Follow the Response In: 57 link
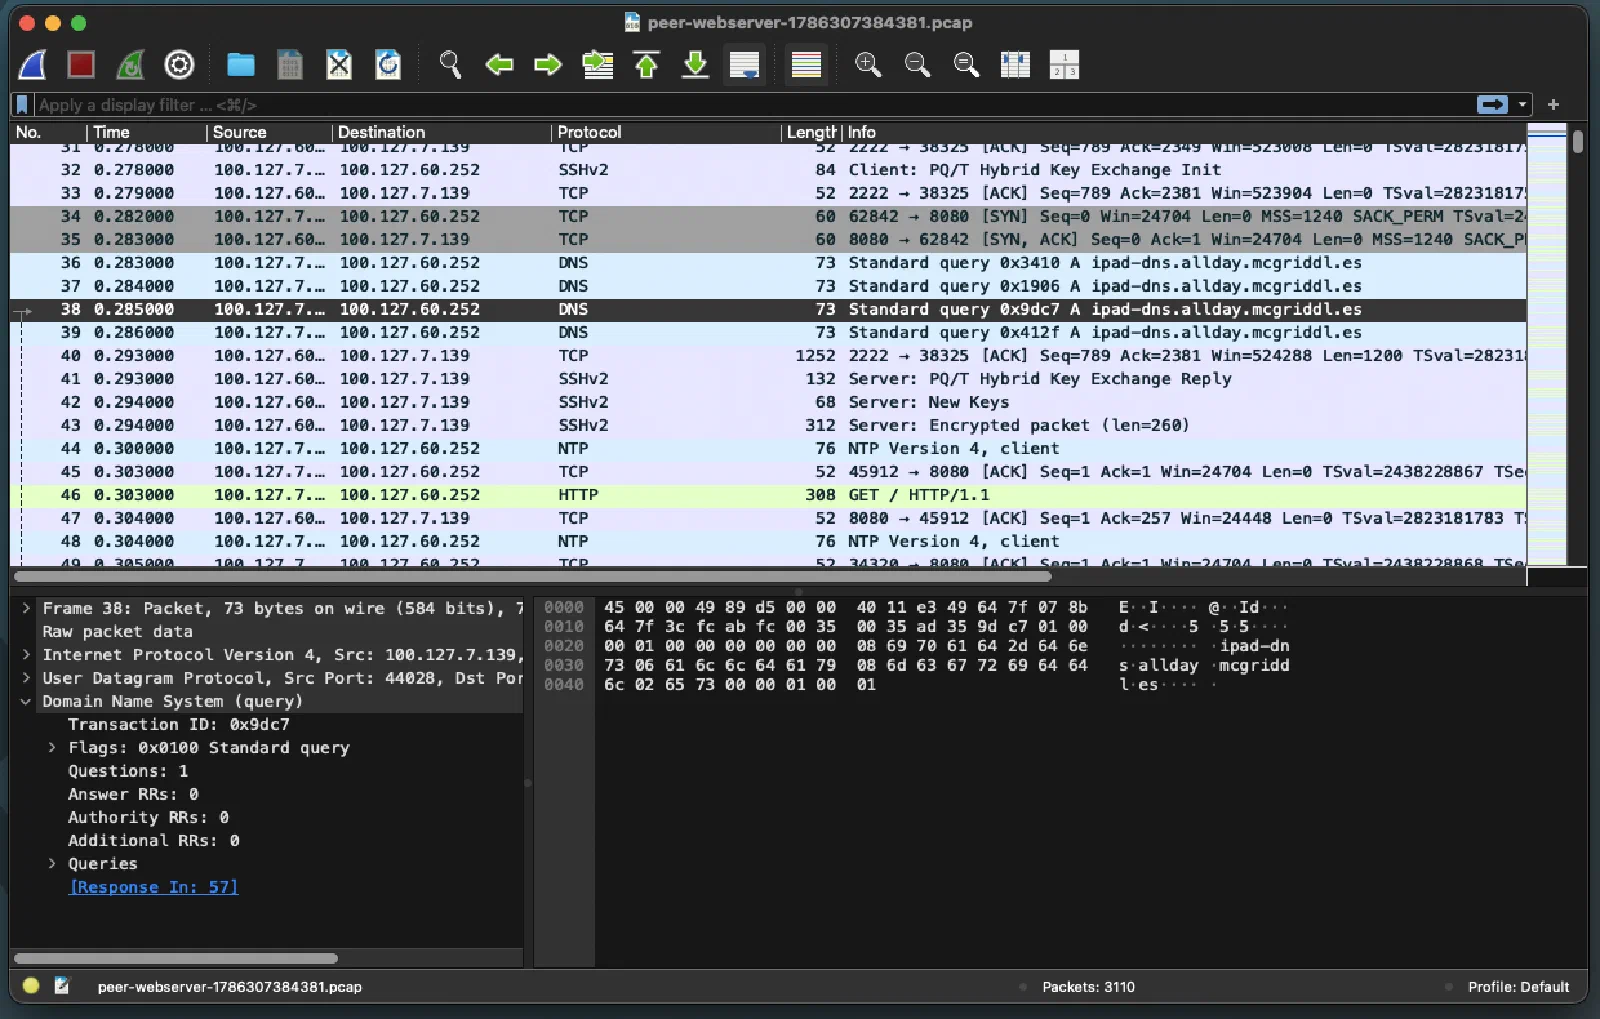 point(154,887)
